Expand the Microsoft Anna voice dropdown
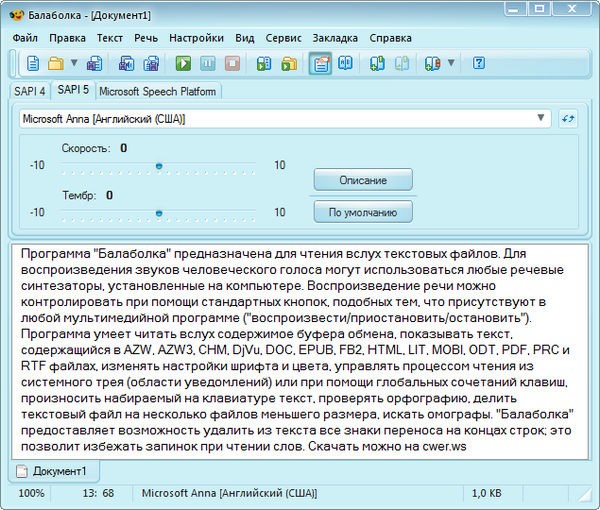The image size is (600, 510). point(541,118)
